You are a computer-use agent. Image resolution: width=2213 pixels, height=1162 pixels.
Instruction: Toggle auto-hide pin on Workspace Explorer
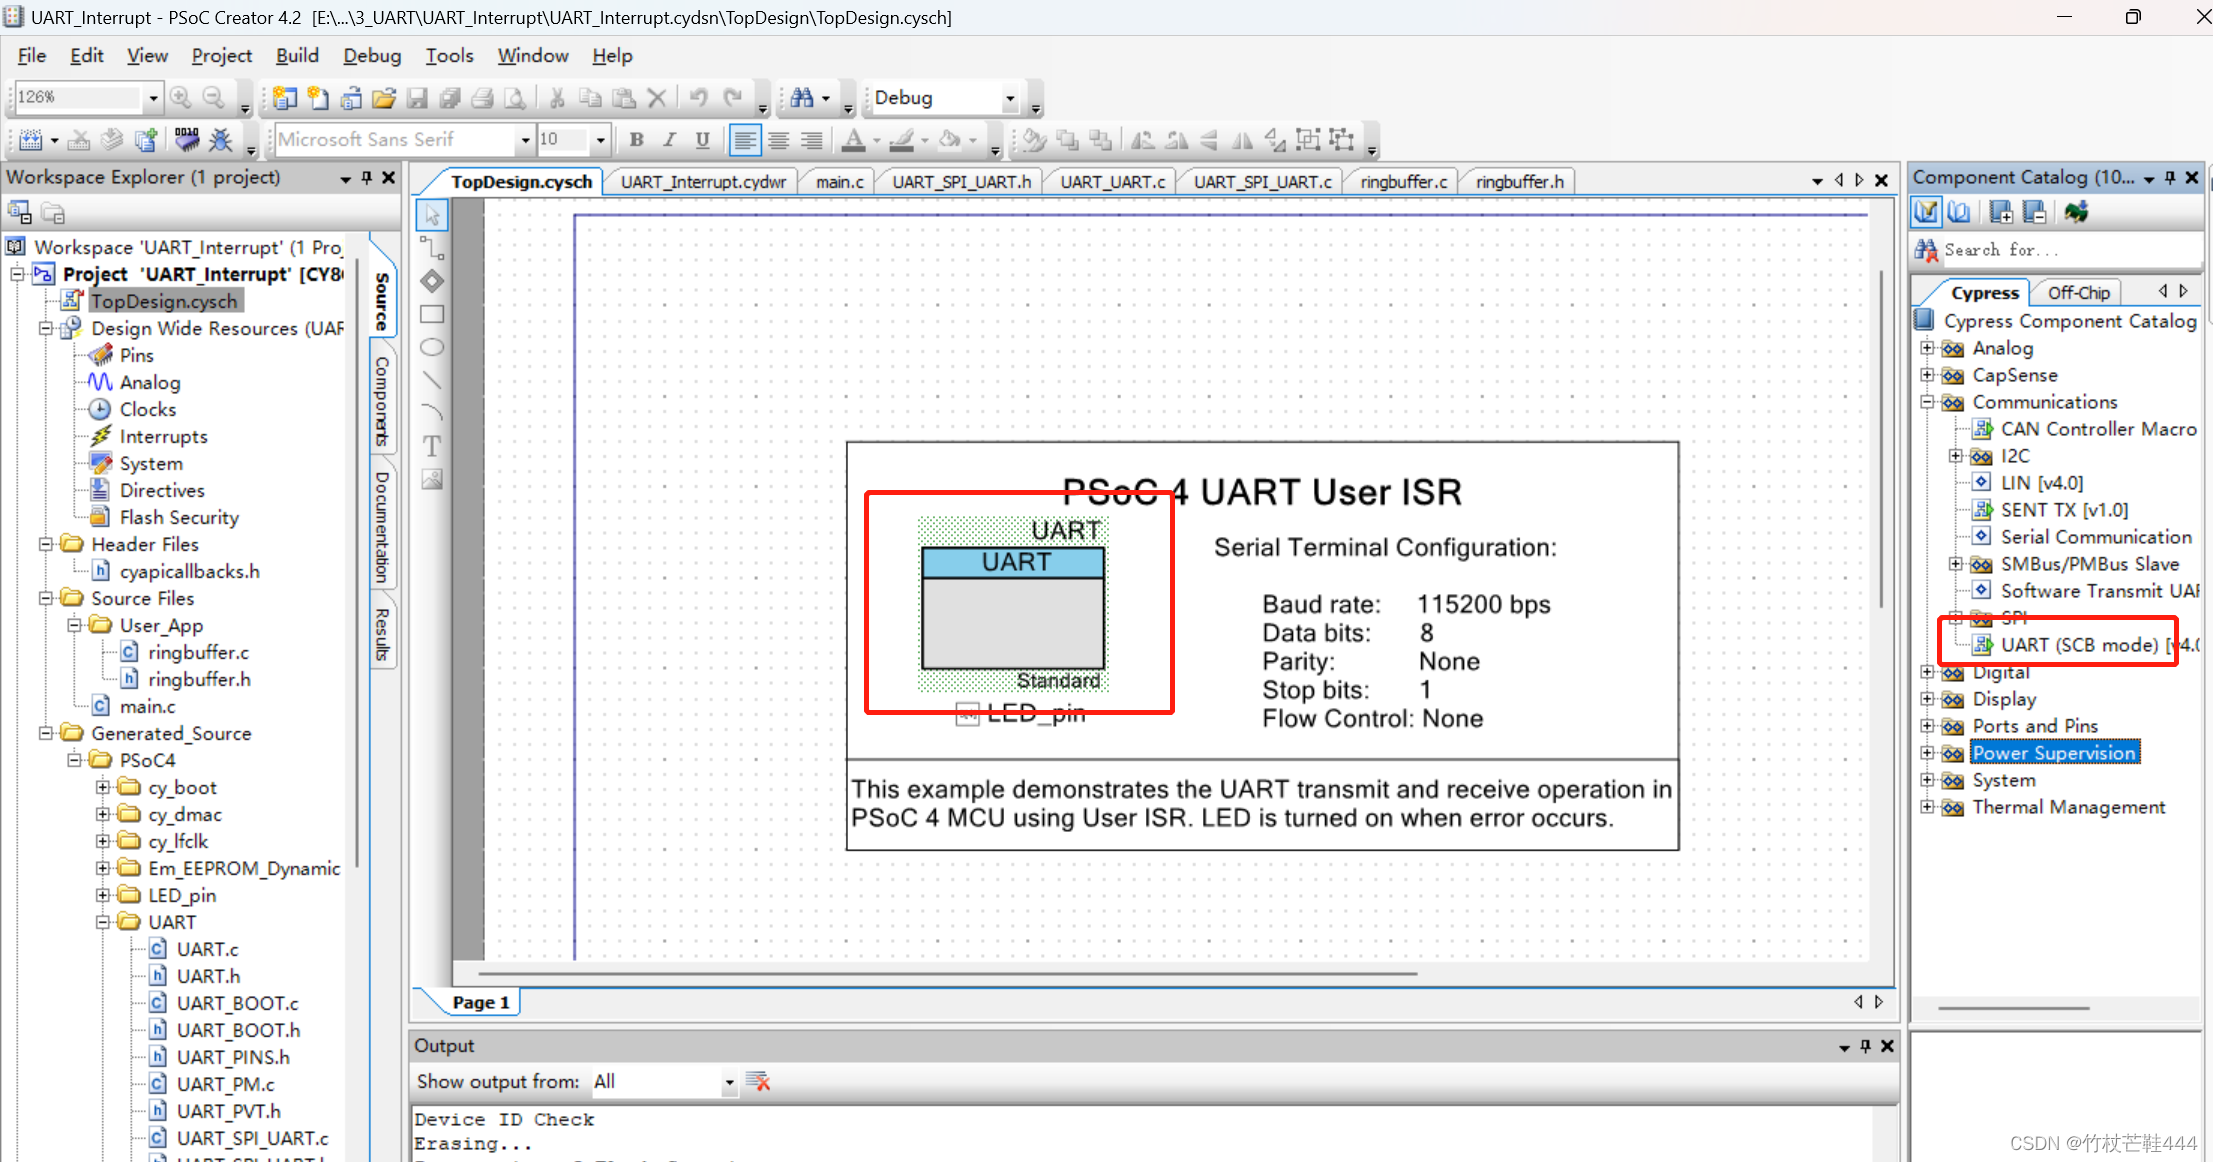pyautogui.click(x=367, y=177)
